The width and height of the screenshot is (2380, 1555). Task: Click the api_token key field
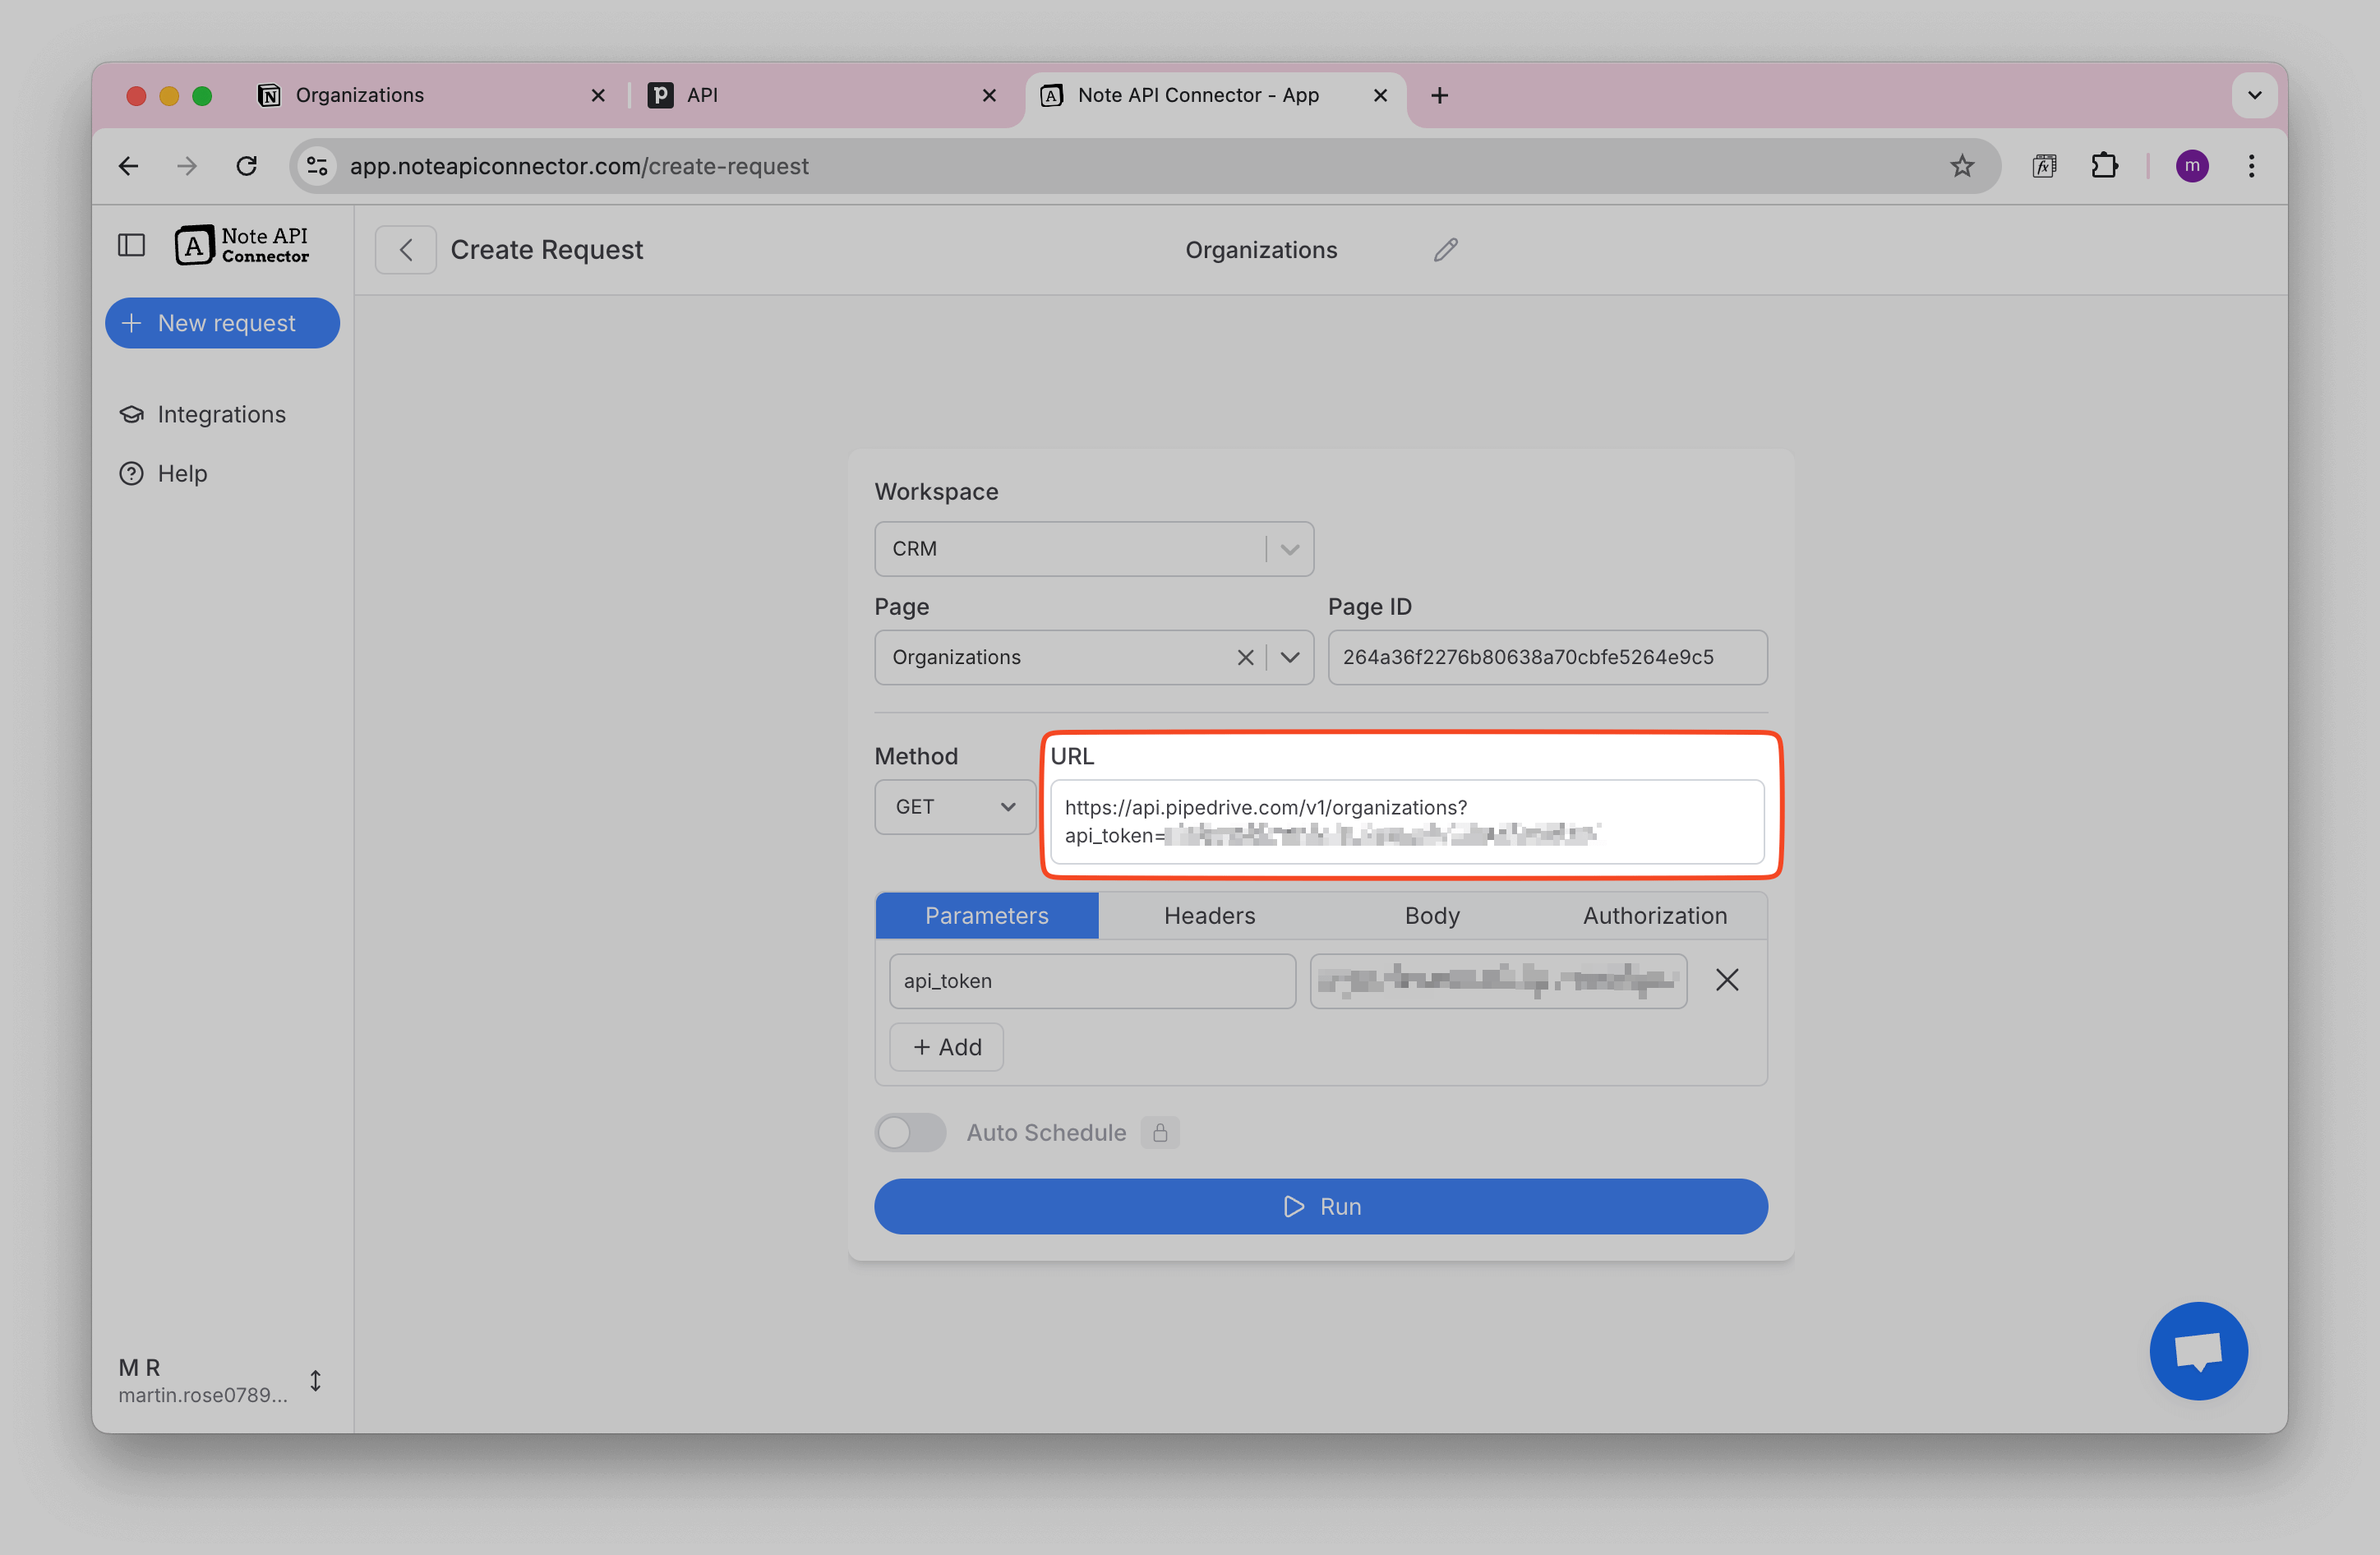pos(1092,981)
